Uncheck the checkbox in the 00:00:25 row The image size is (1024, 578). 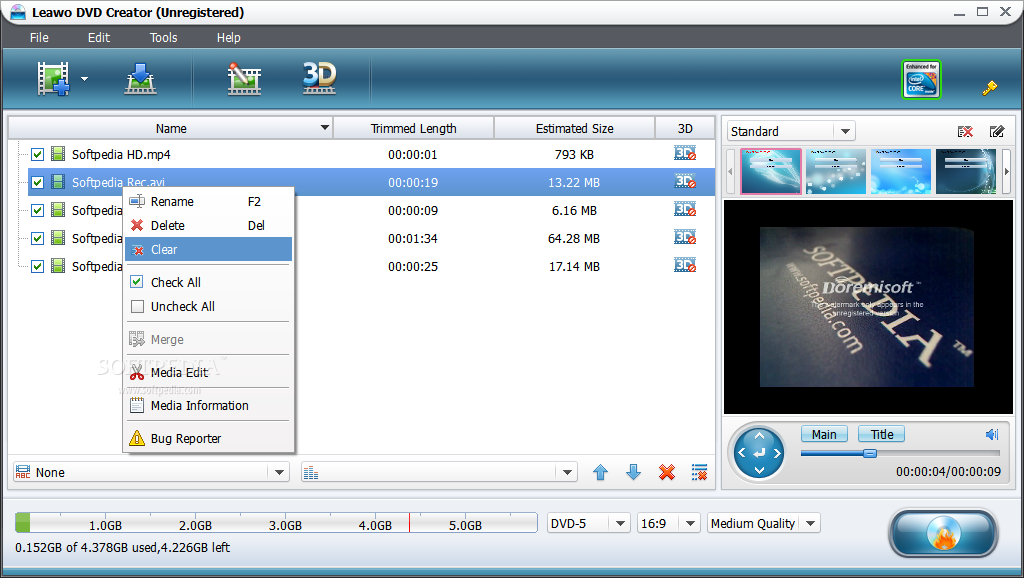tap(37, 266)
